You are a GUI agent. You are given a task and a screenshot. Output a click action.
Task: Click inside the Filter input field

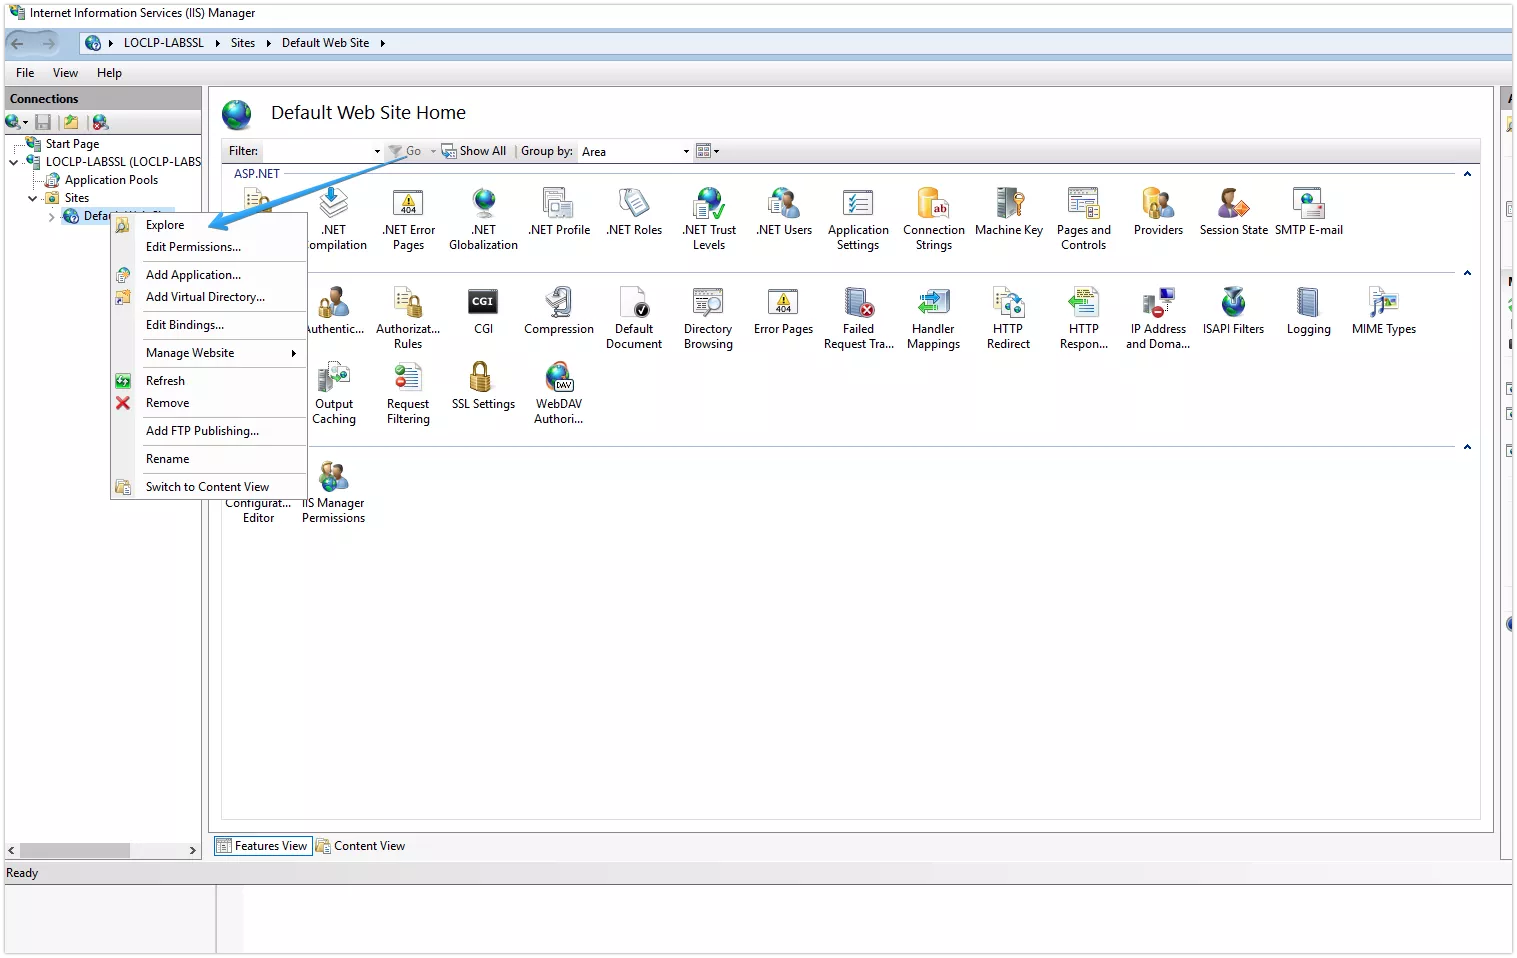click(x=320, y=150)
